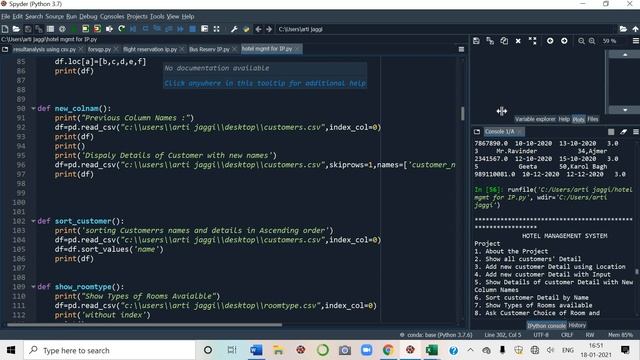Run current cell toolbar icon
This screenshot has height=360, width=640.
pyautogui.click(x=85, y=29)
